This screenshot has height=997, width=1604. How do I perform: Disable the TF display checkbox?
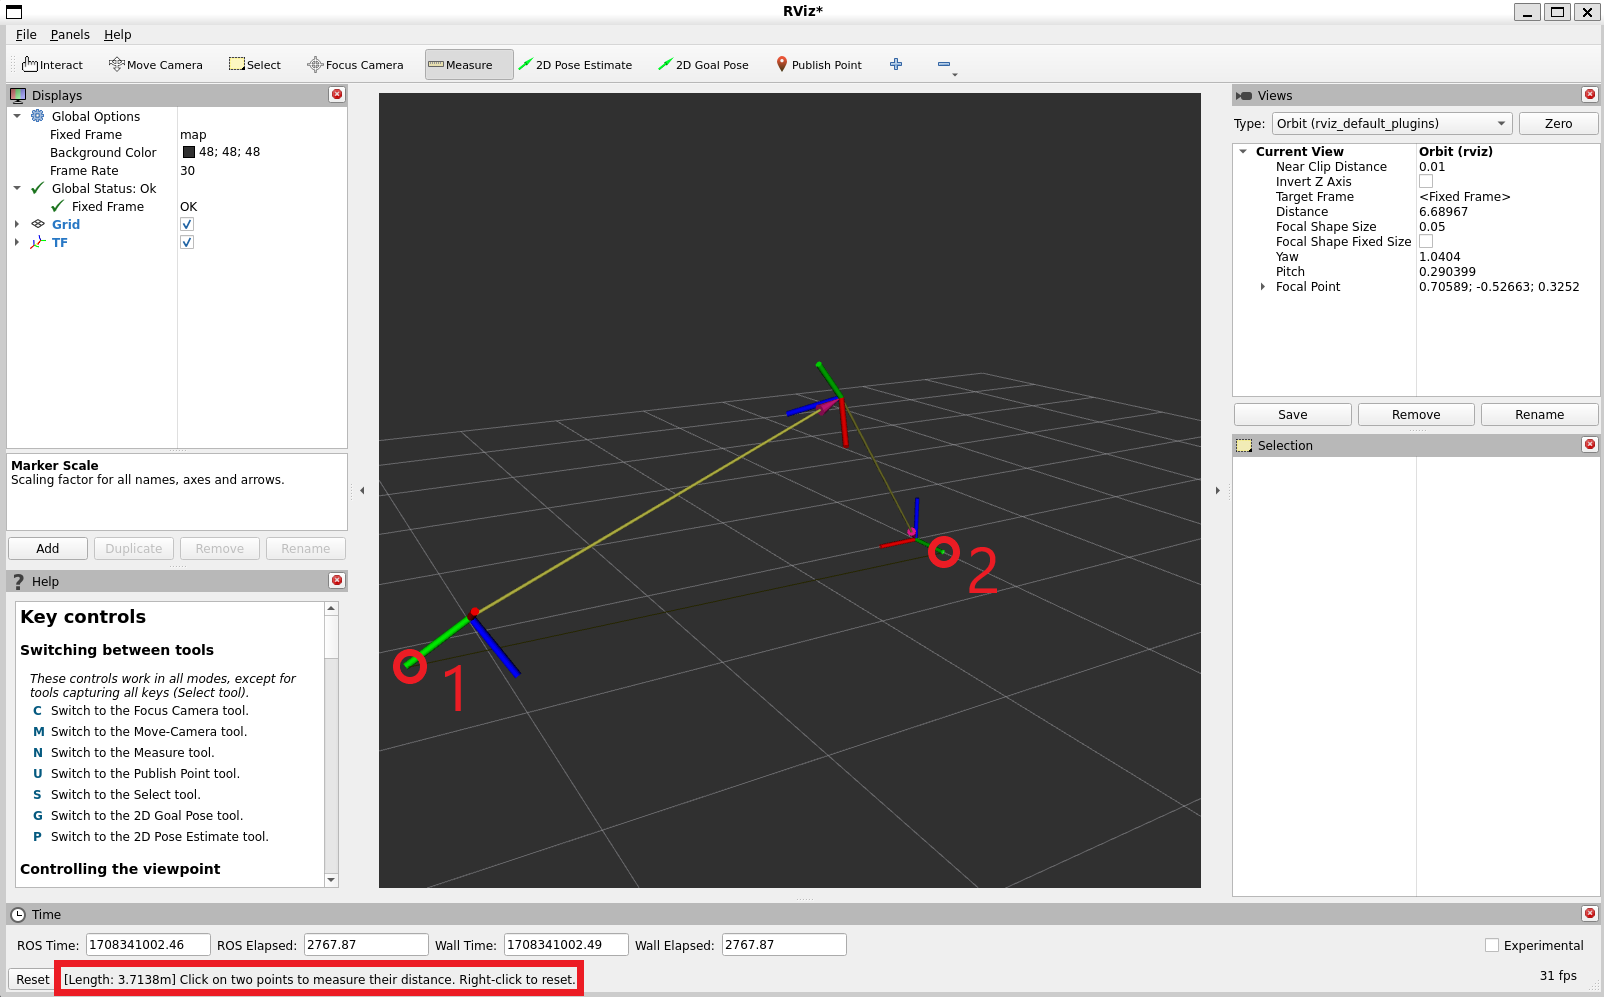click(187, 243)
